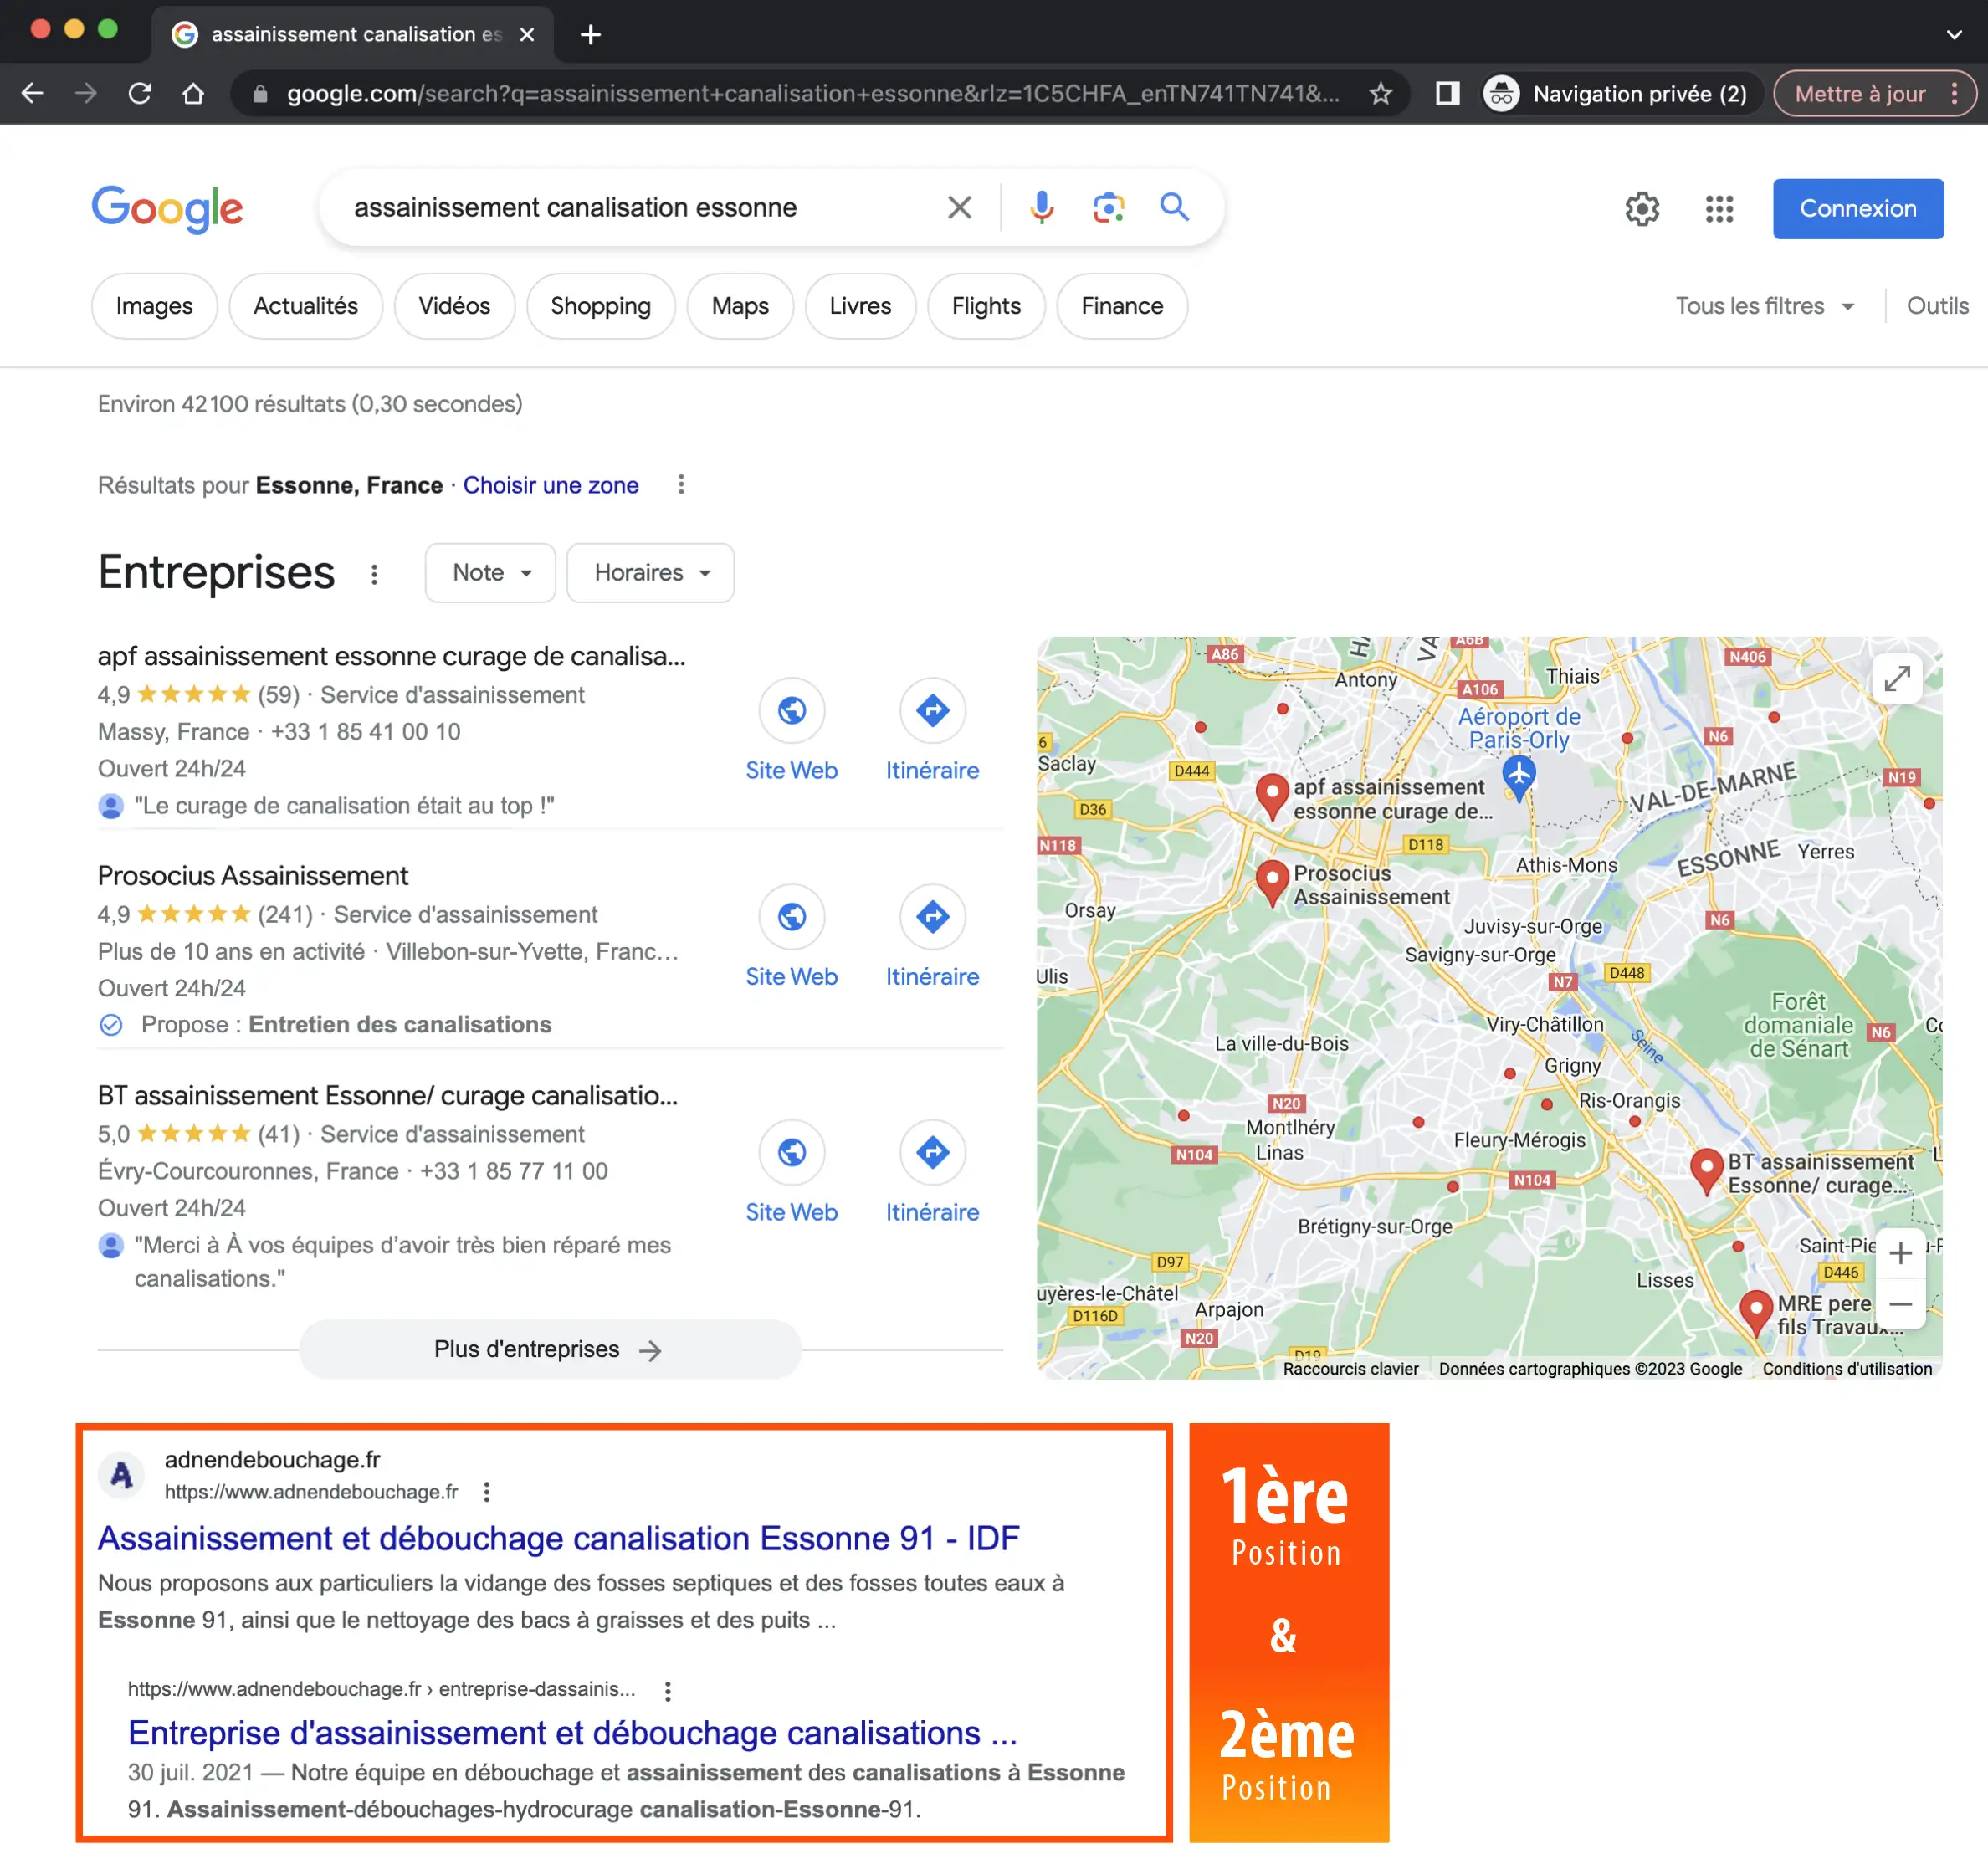This screenshot has height=1859, width=1988.
Task: Switch to the Images tab
Action: point(154,306)
